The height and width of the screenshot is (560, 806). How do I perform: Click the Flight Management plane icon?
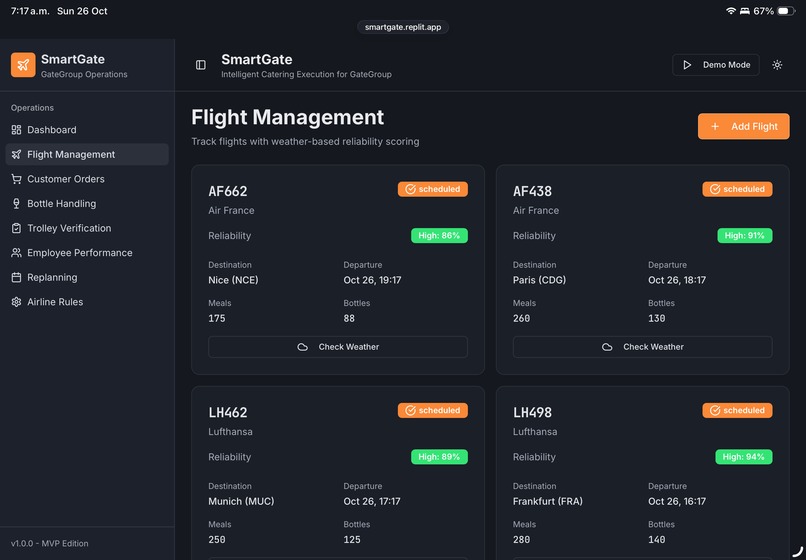click(x=16, y=154)
